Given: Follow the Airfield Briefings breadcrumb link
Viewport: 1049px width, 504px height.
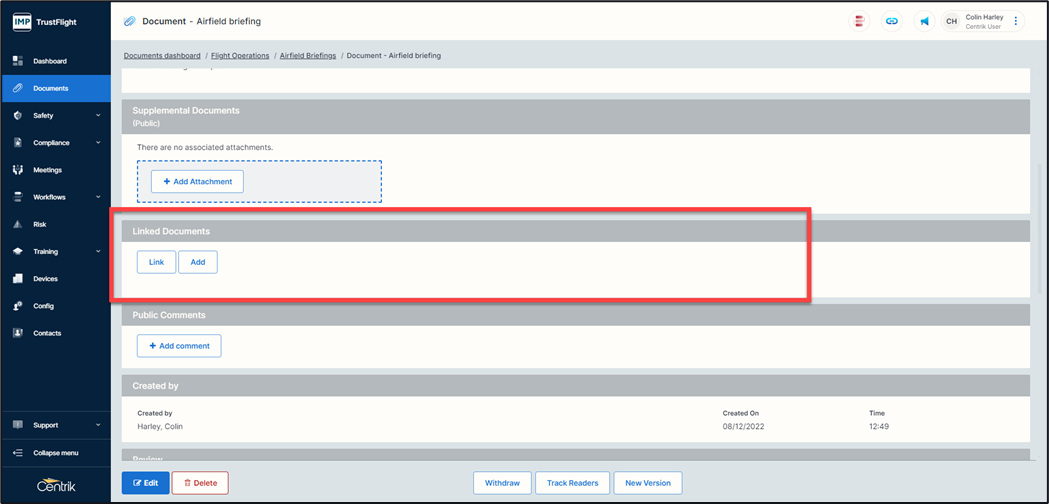Looking at the screenshot, I should pyautogui.click(x=308, y=56).
